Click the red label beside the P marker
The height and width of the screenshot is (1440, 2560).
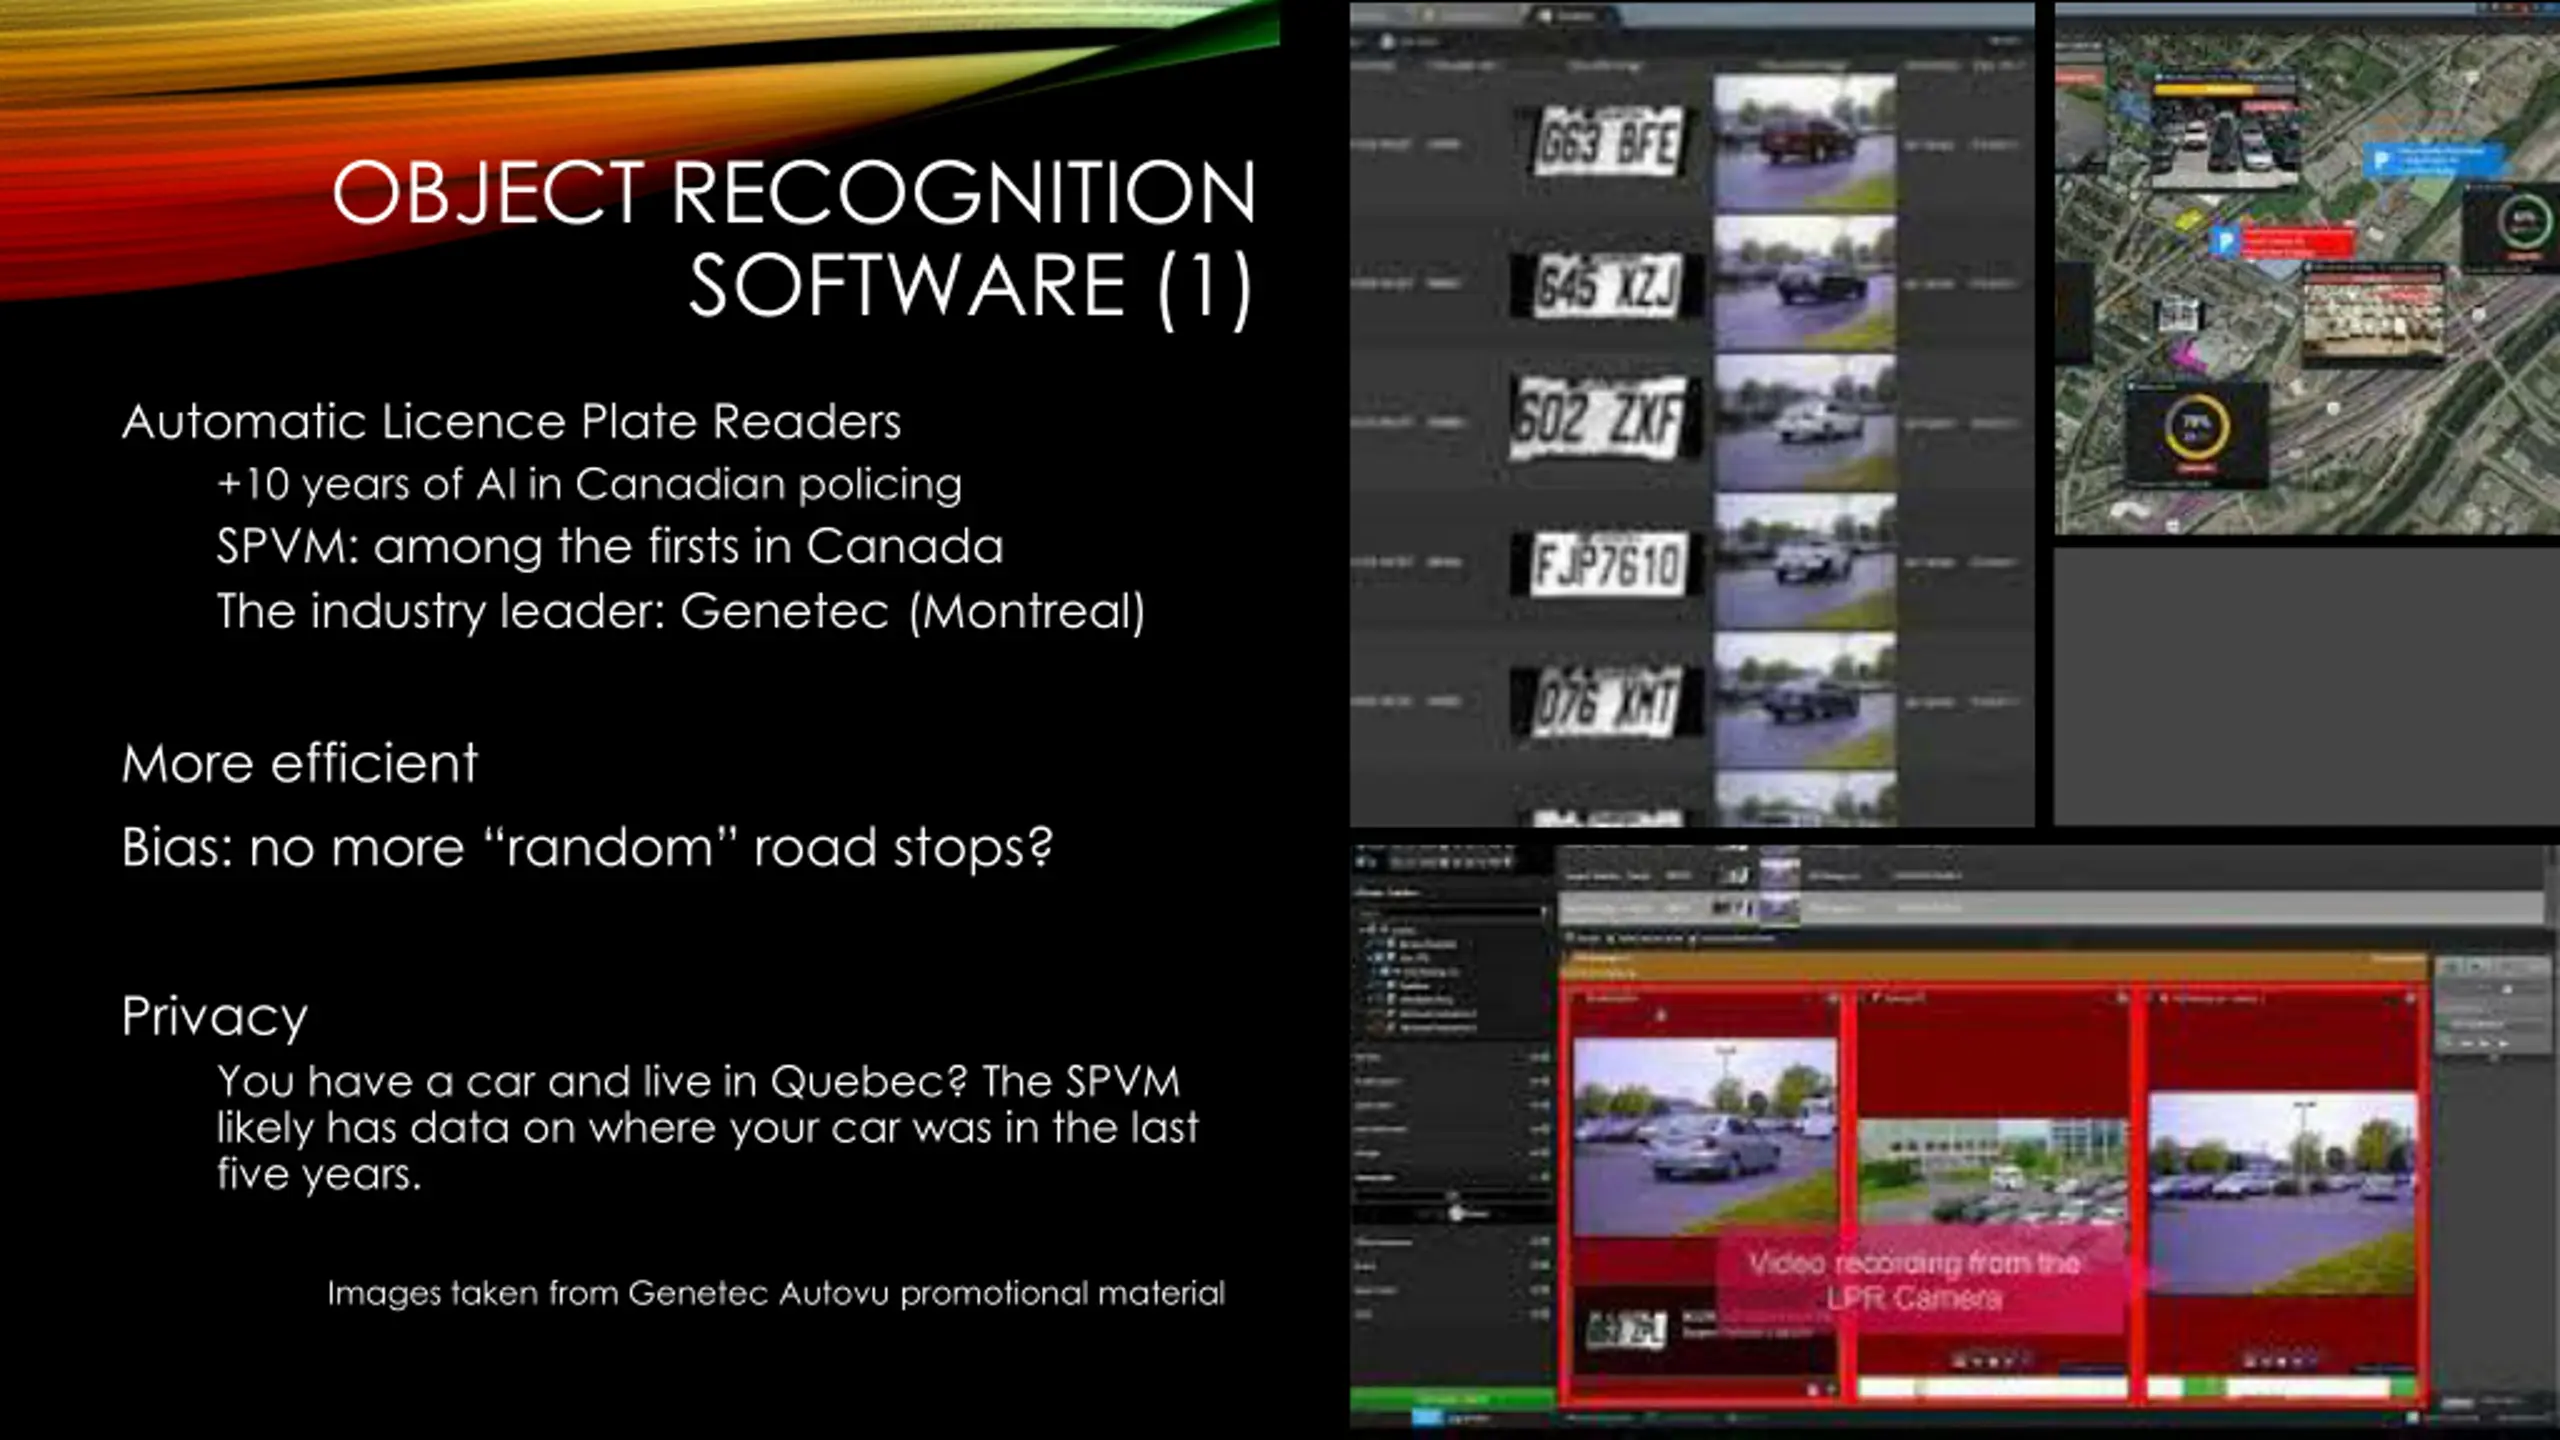2296,241
